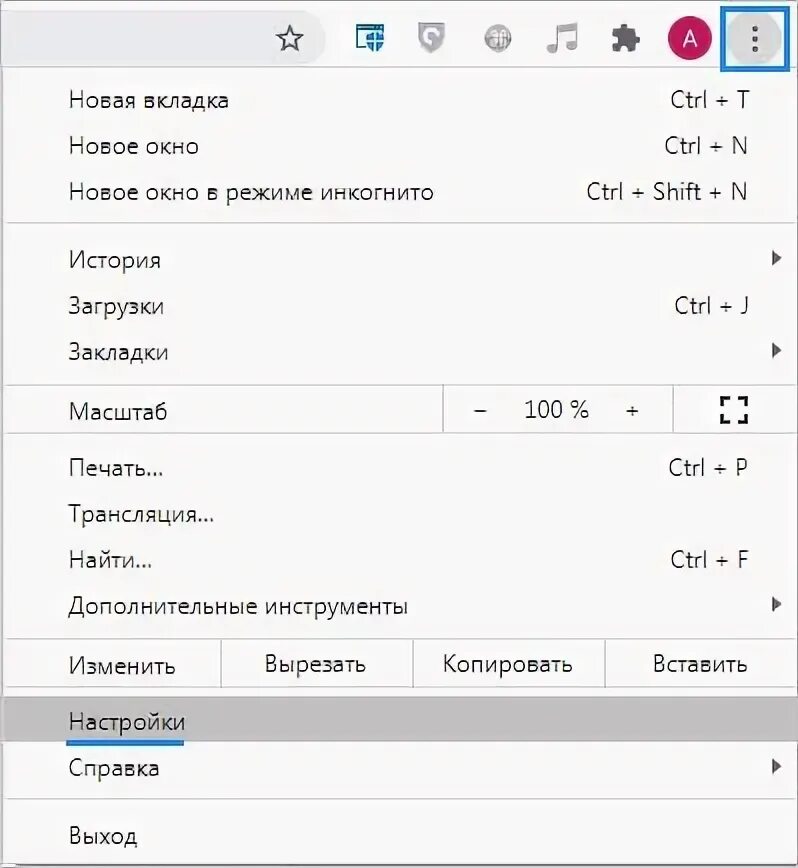Click the gray shield extension icon

[433, 39]
